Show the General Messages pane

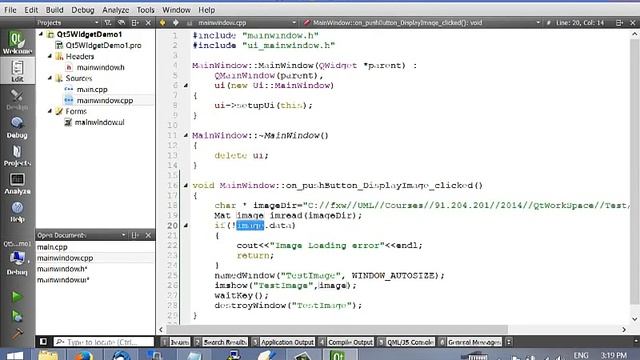pos(471,342)
